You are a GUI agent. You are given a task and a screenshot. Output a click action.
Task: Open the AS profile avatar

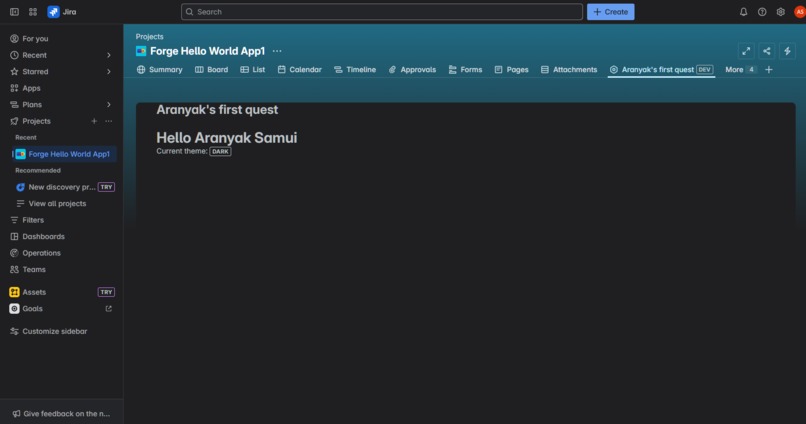pos(800,12)
